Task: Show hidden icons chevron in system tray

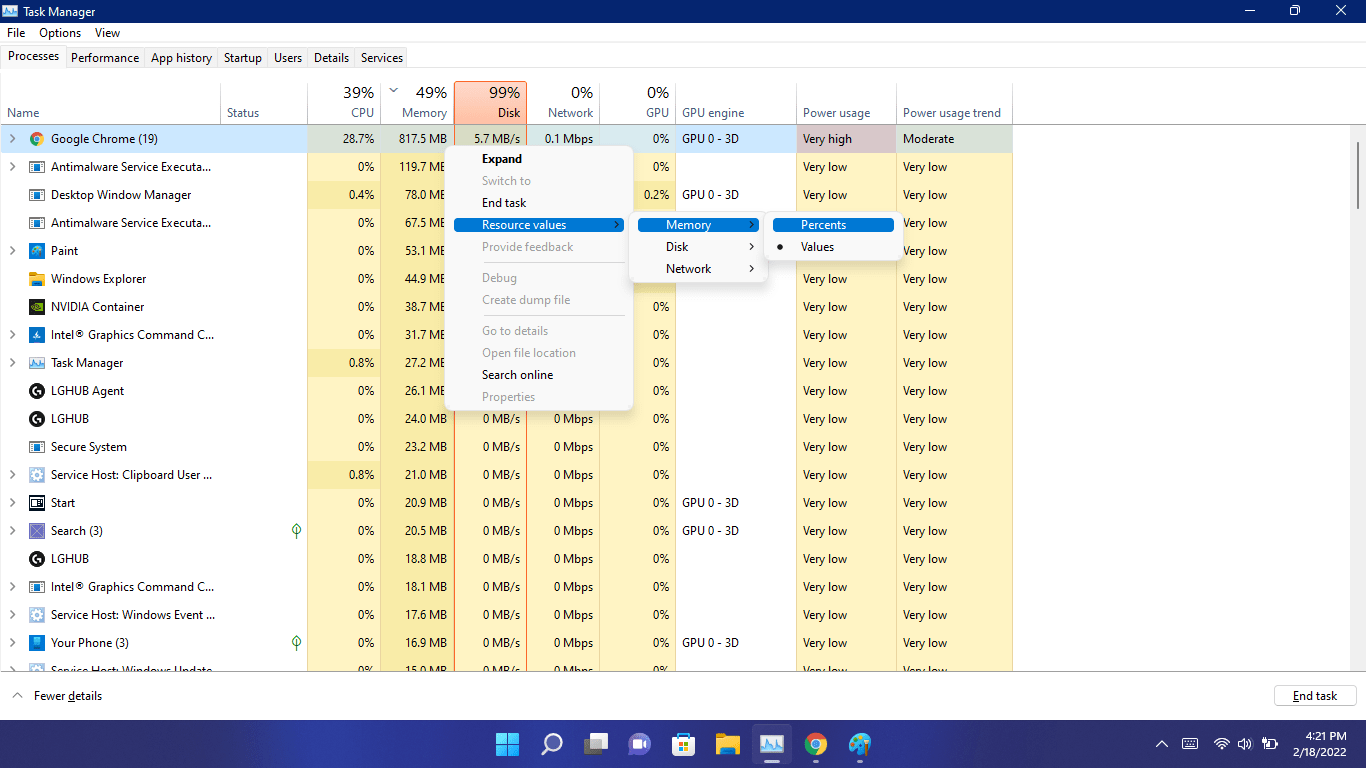Action: click(x=1162, y=744)
